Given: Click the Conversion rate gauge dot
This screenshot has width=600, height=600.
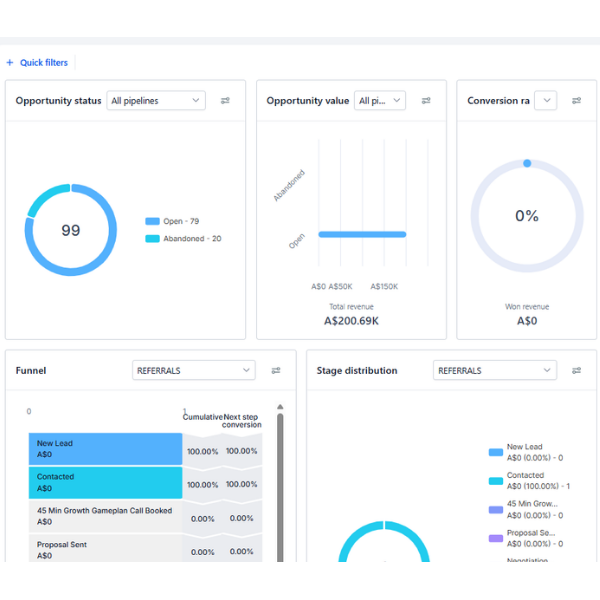Looking at the screenshot, I should [x=527, y=163].
